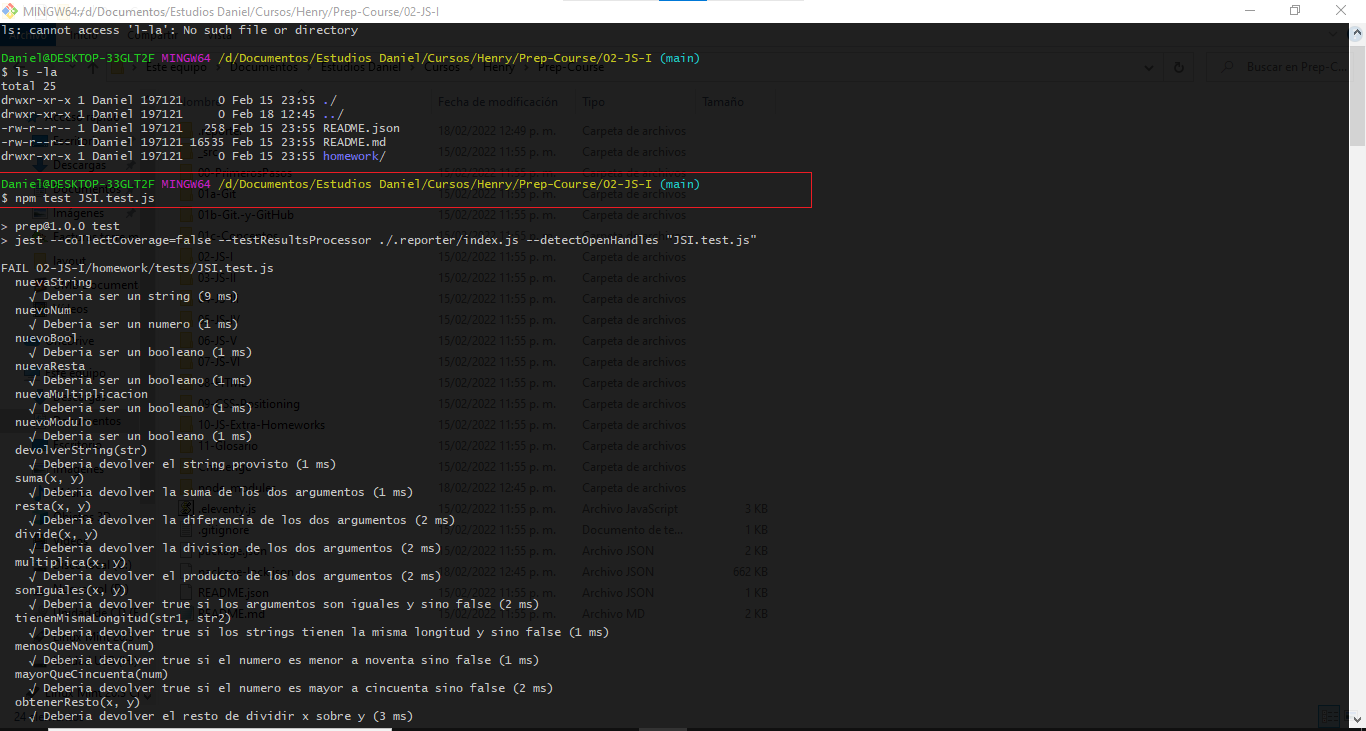
Task: Click 'homework/' directory in the ls listing
Action: click(354, 156)
